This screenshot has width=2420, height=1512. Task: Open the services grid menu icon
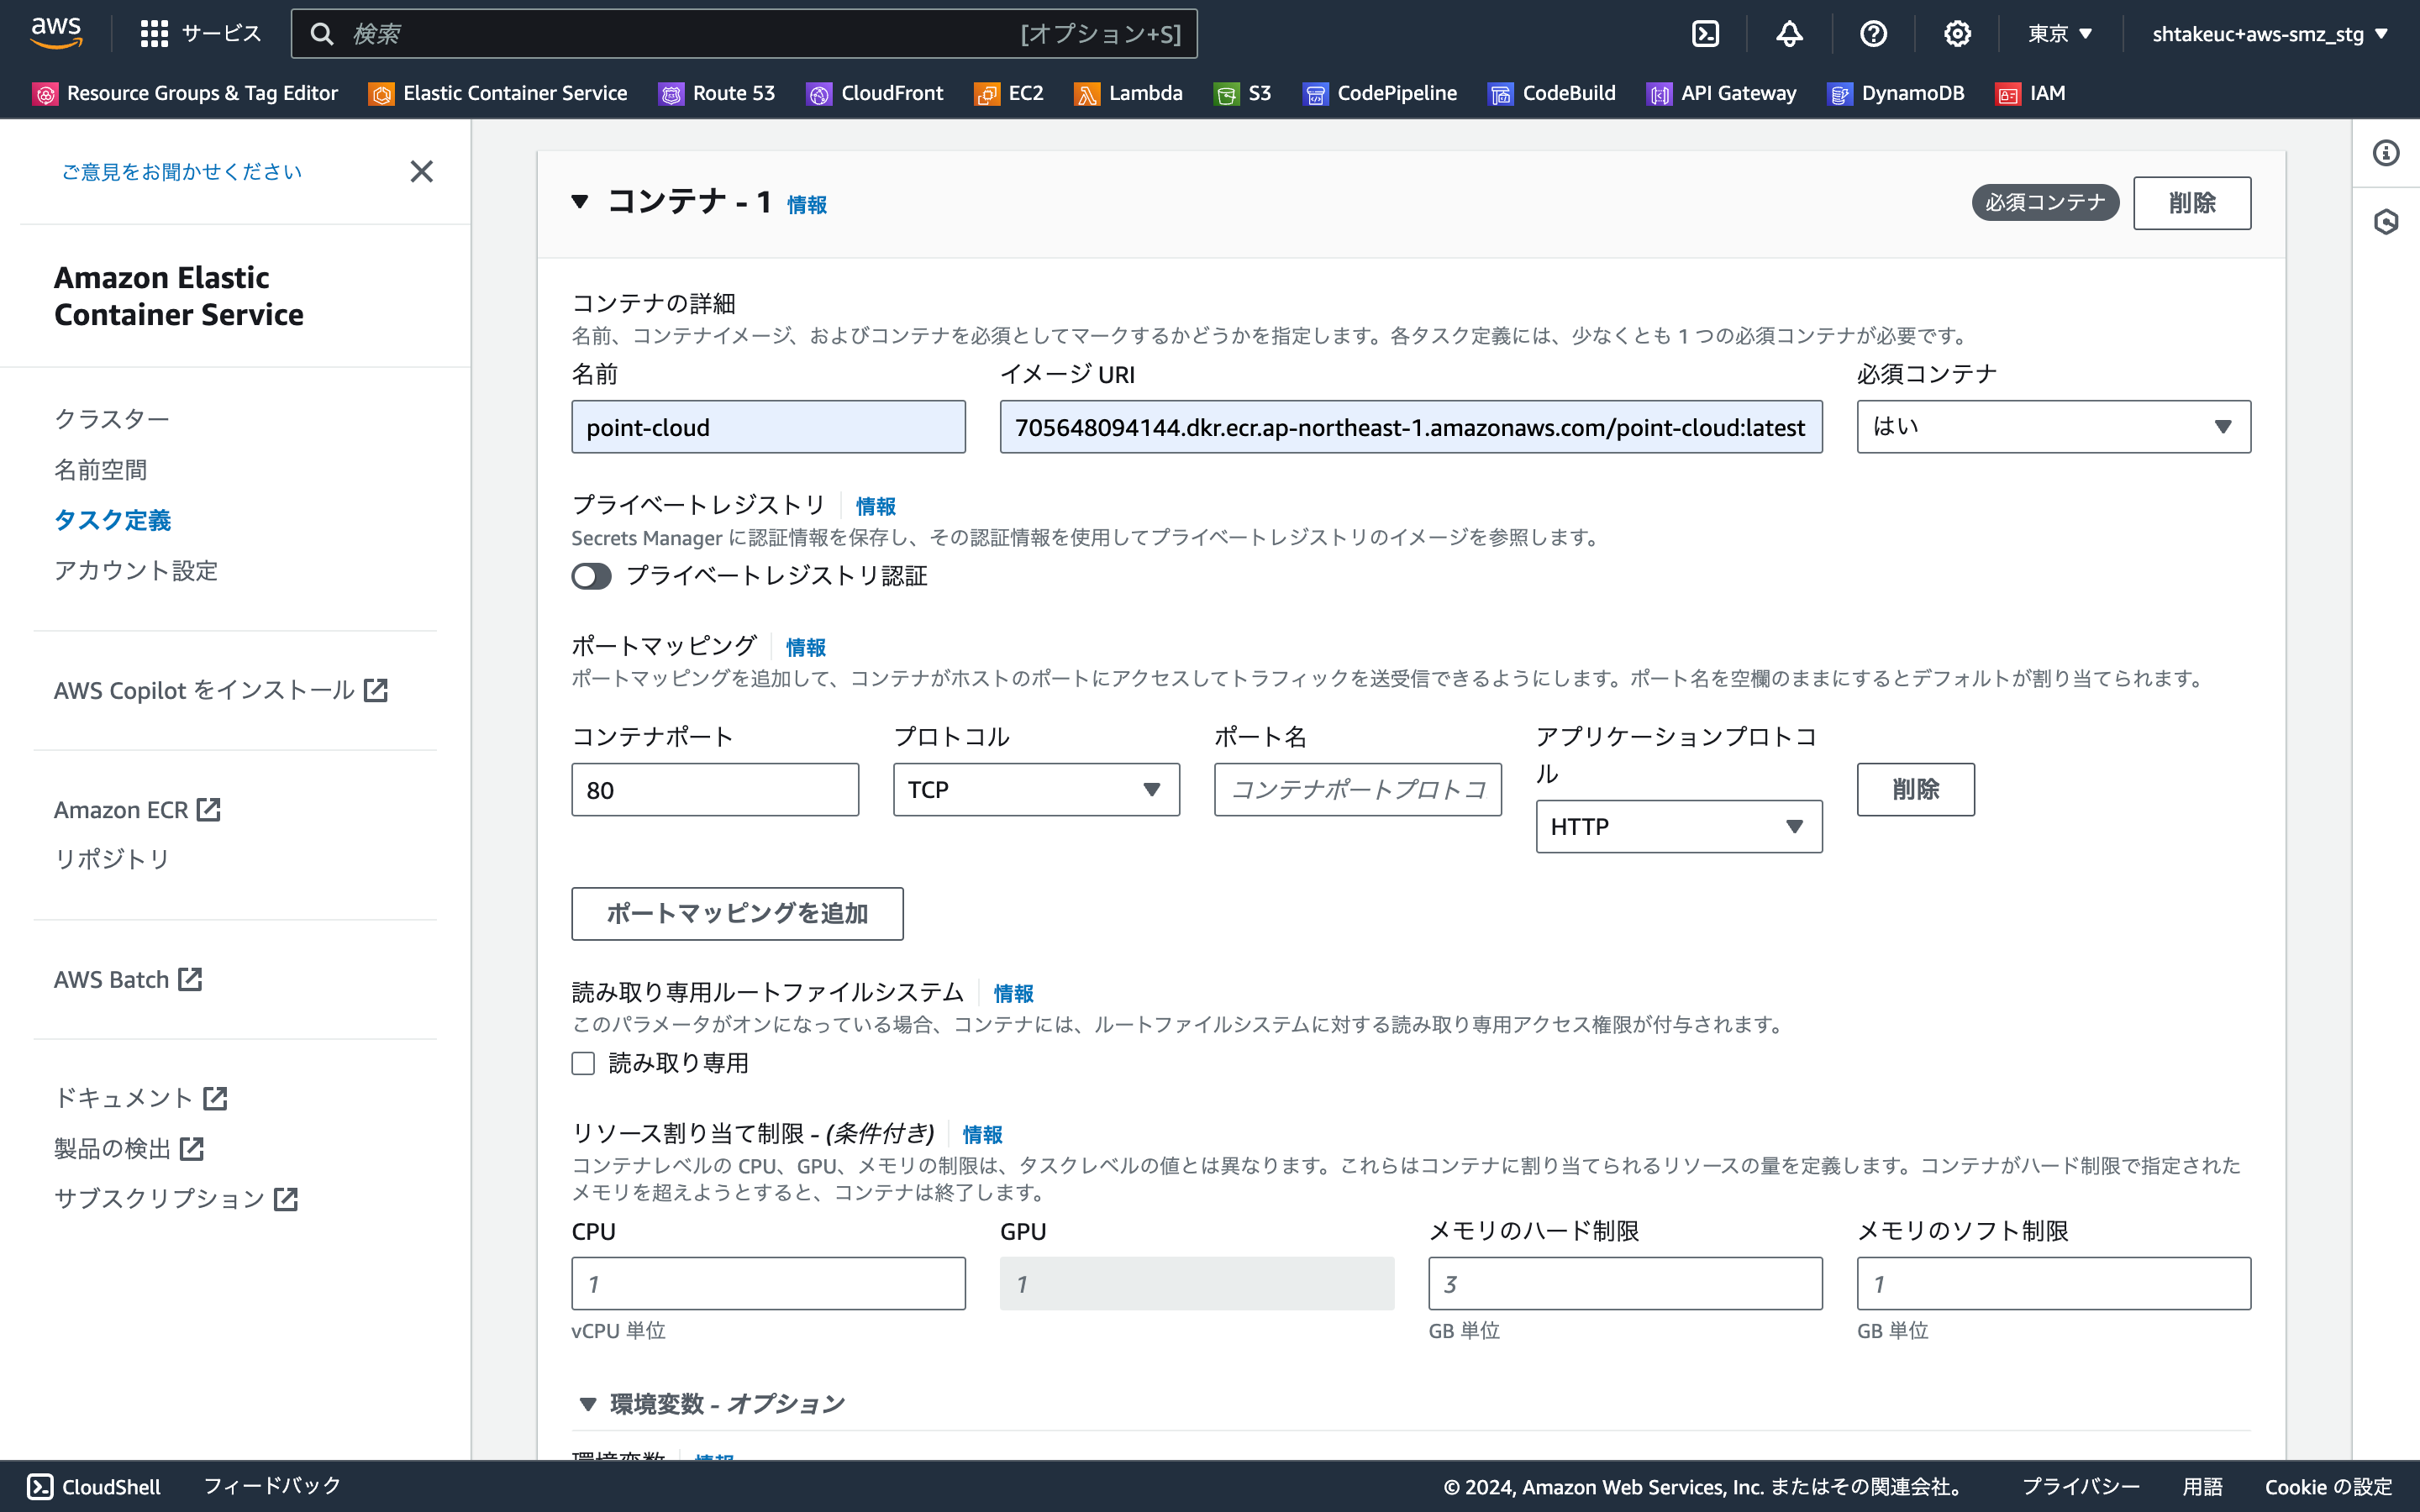154,34
